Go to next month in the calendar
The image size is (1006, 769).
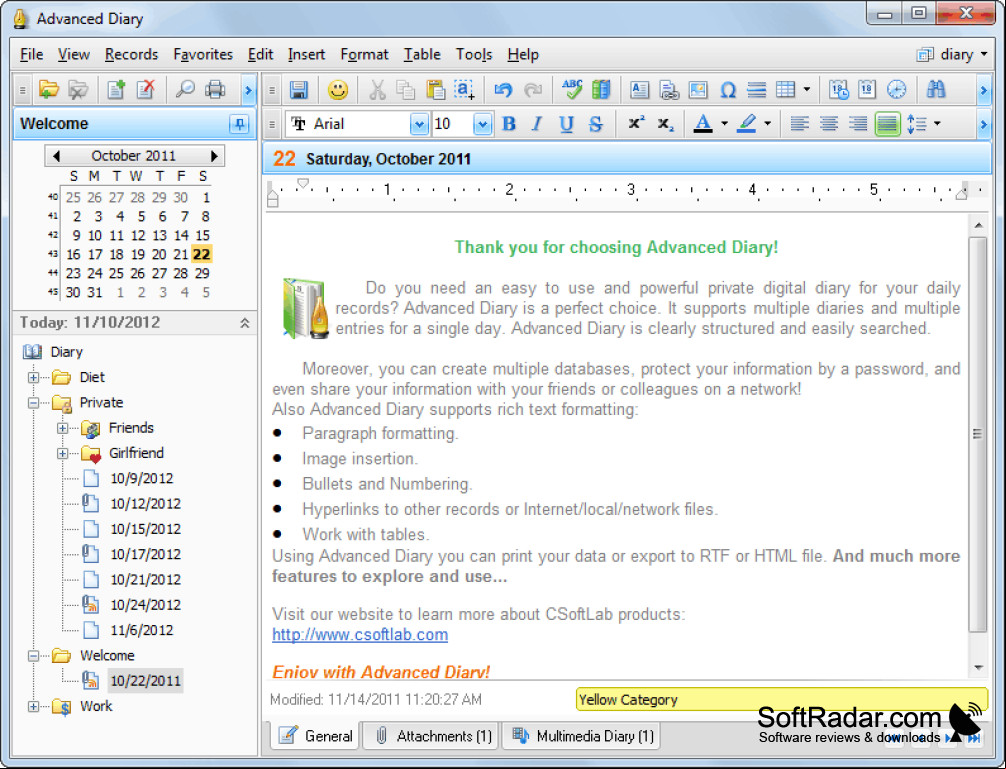214,156
